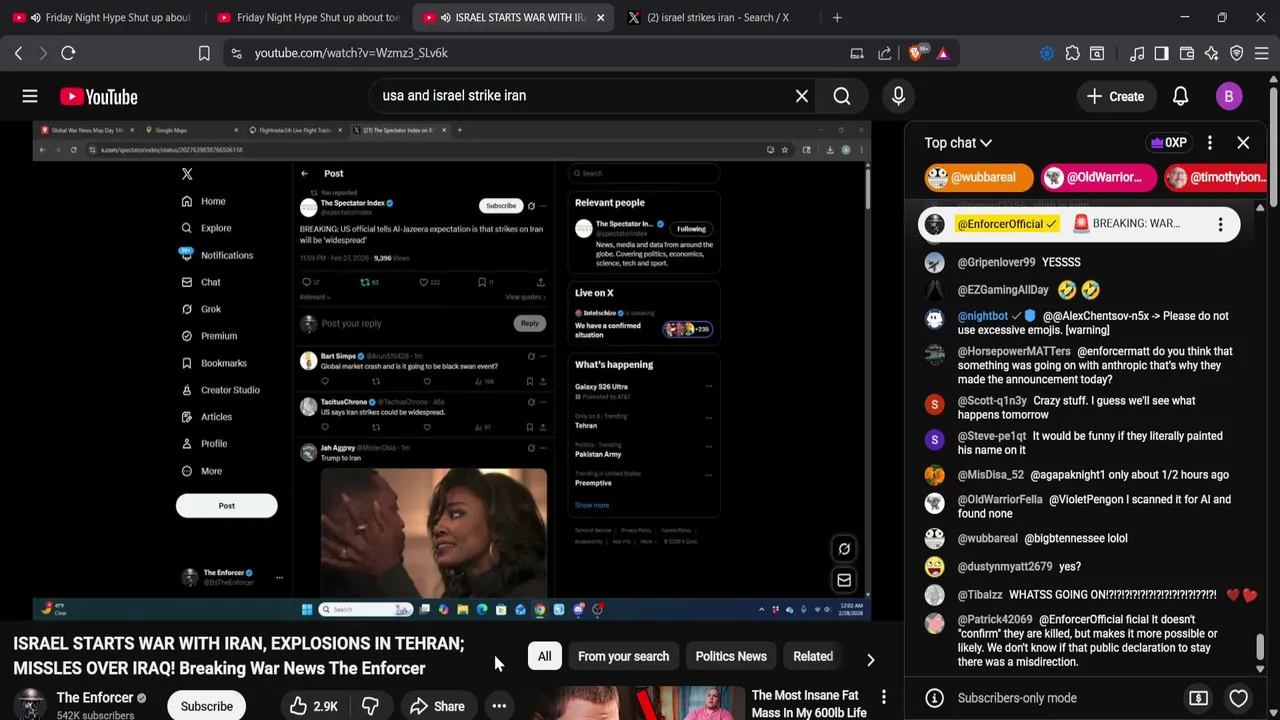Close the live chat panel

click(x=1243, y=143)
